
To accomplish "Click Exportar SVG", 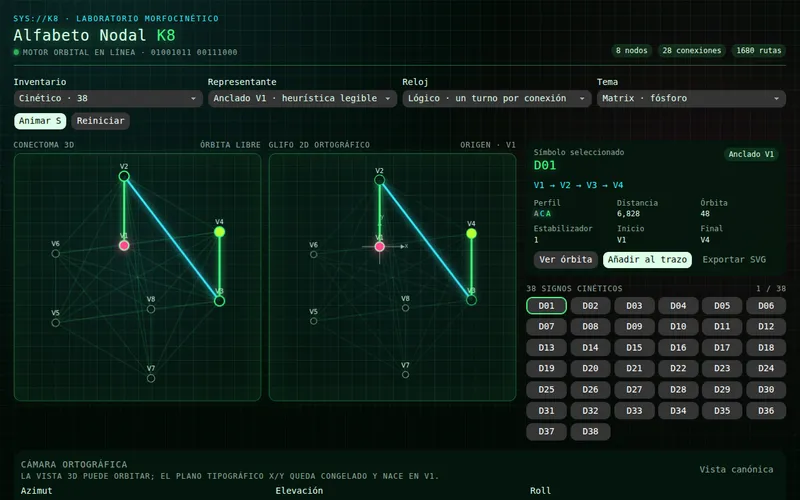I will click(x=734, y=260).
